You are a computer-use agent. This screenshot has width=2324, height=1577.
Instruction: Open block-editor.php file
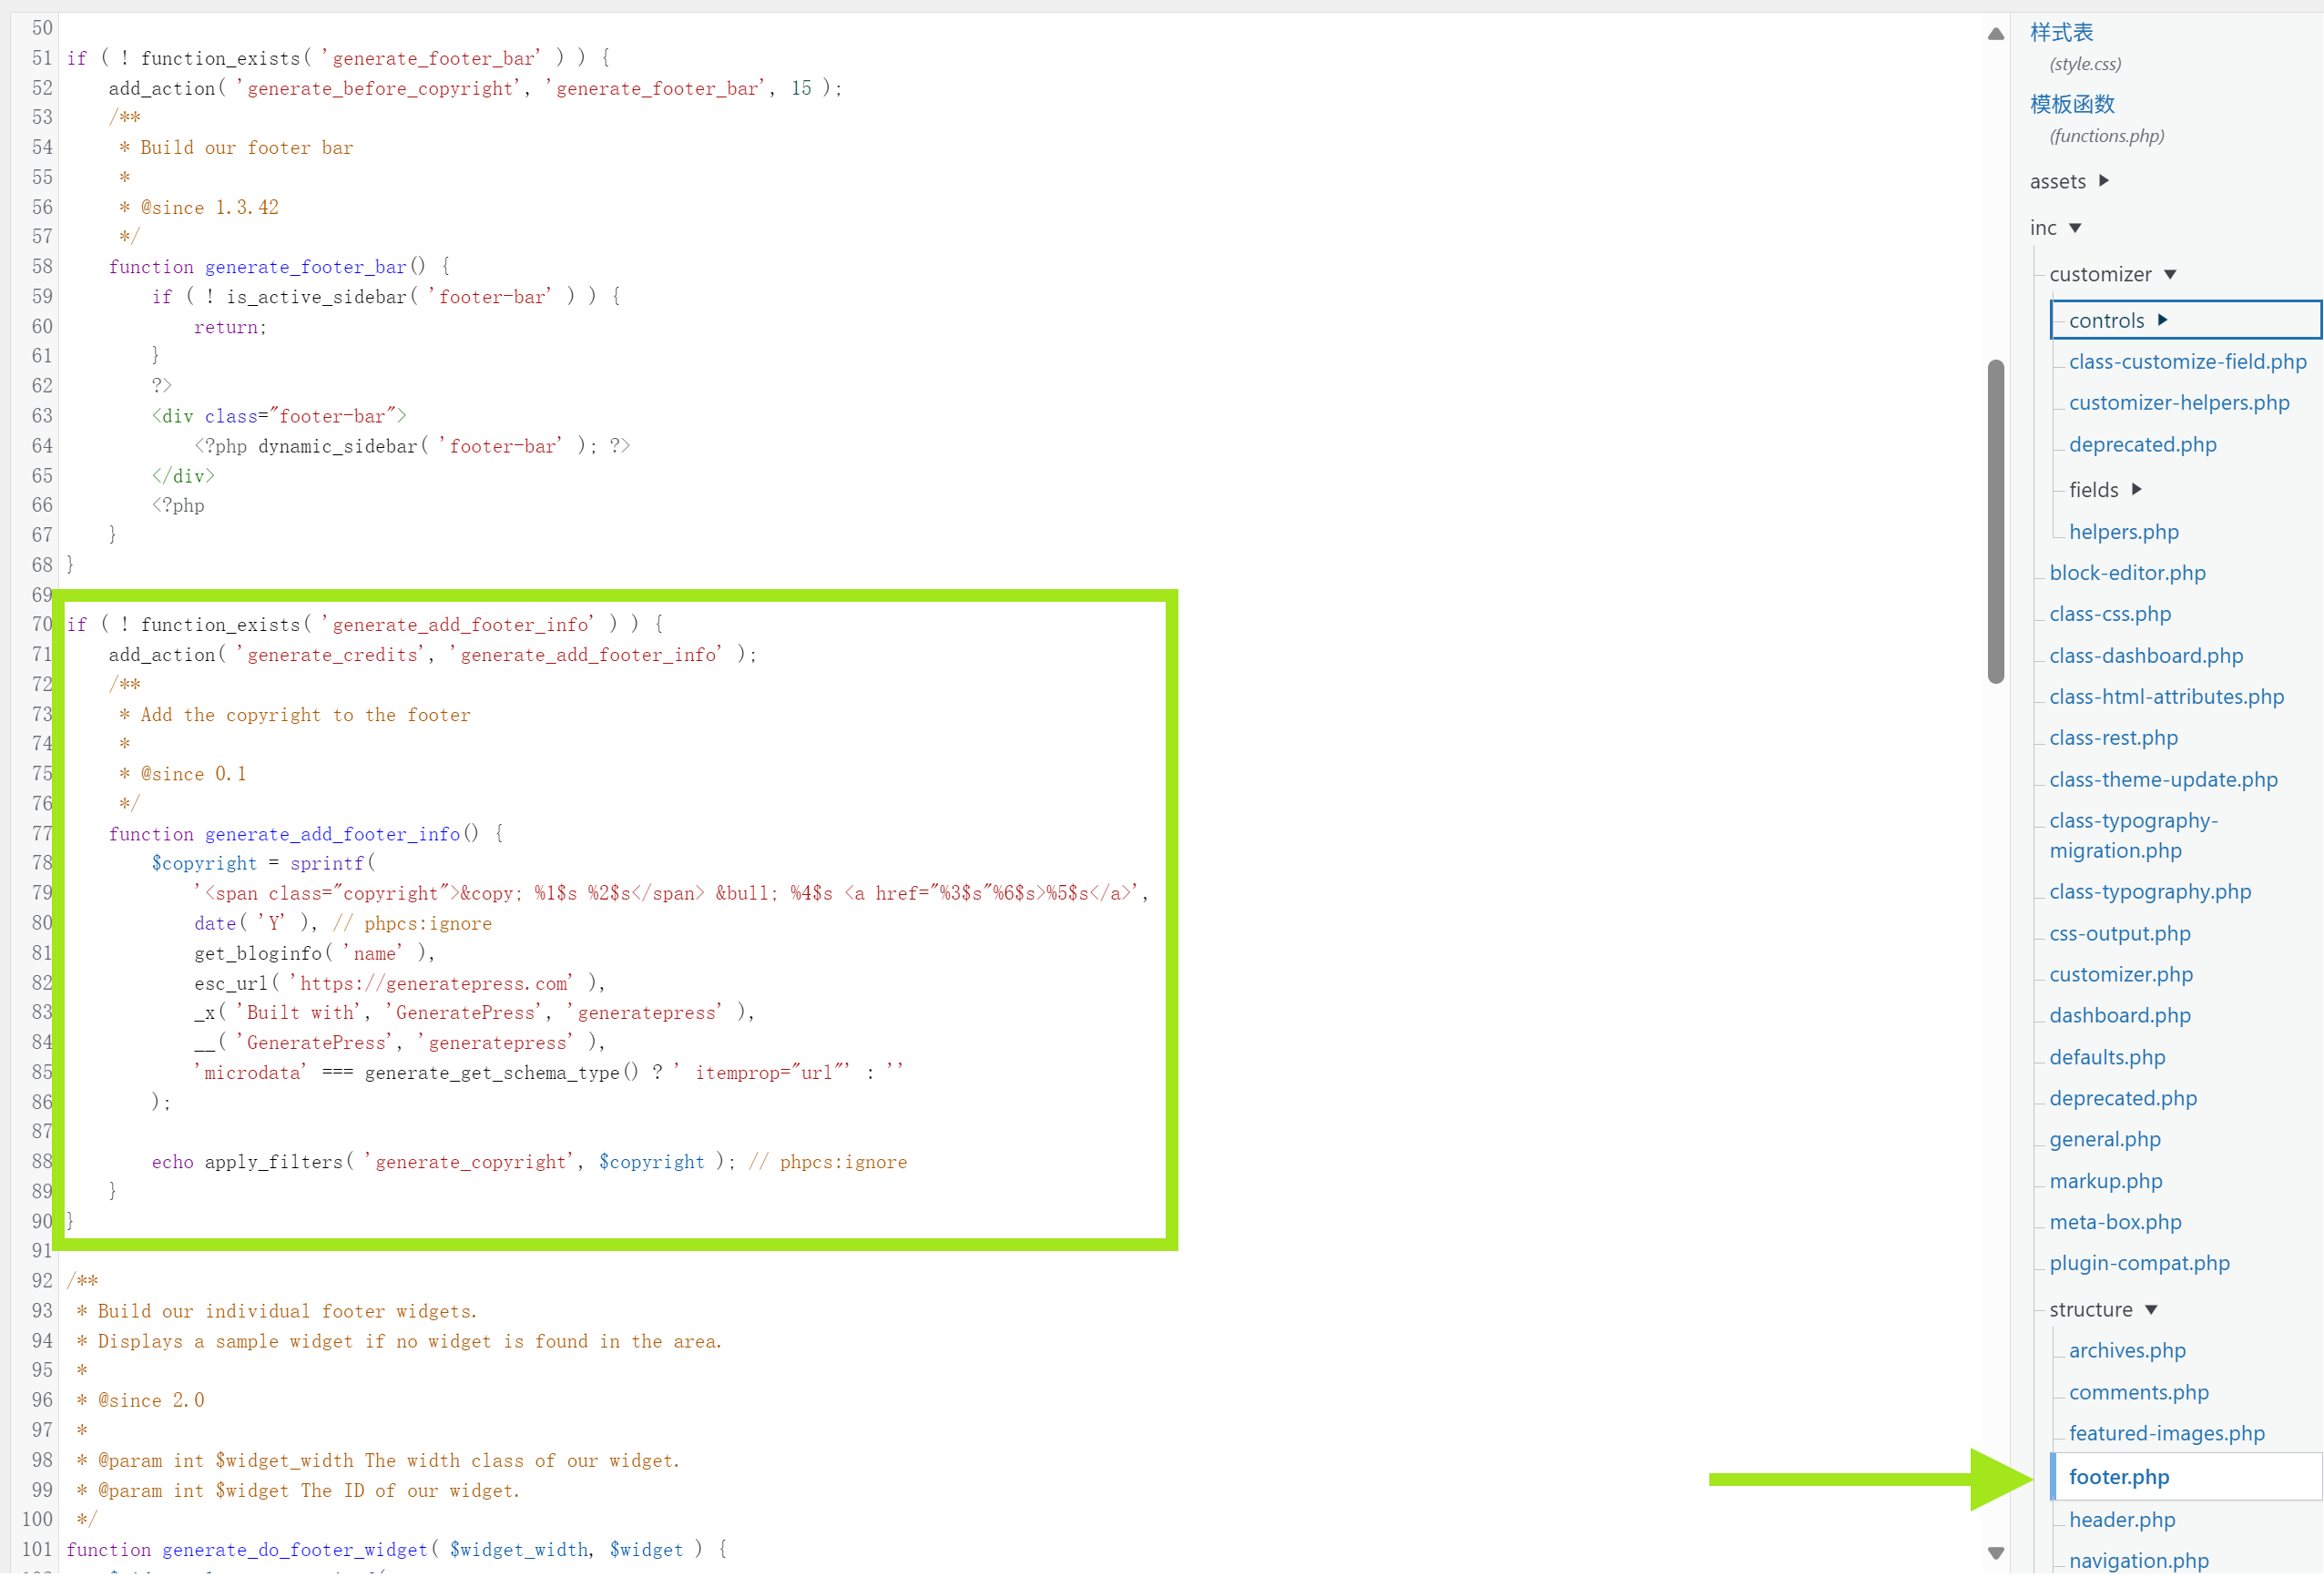[x=2127, y=573]
